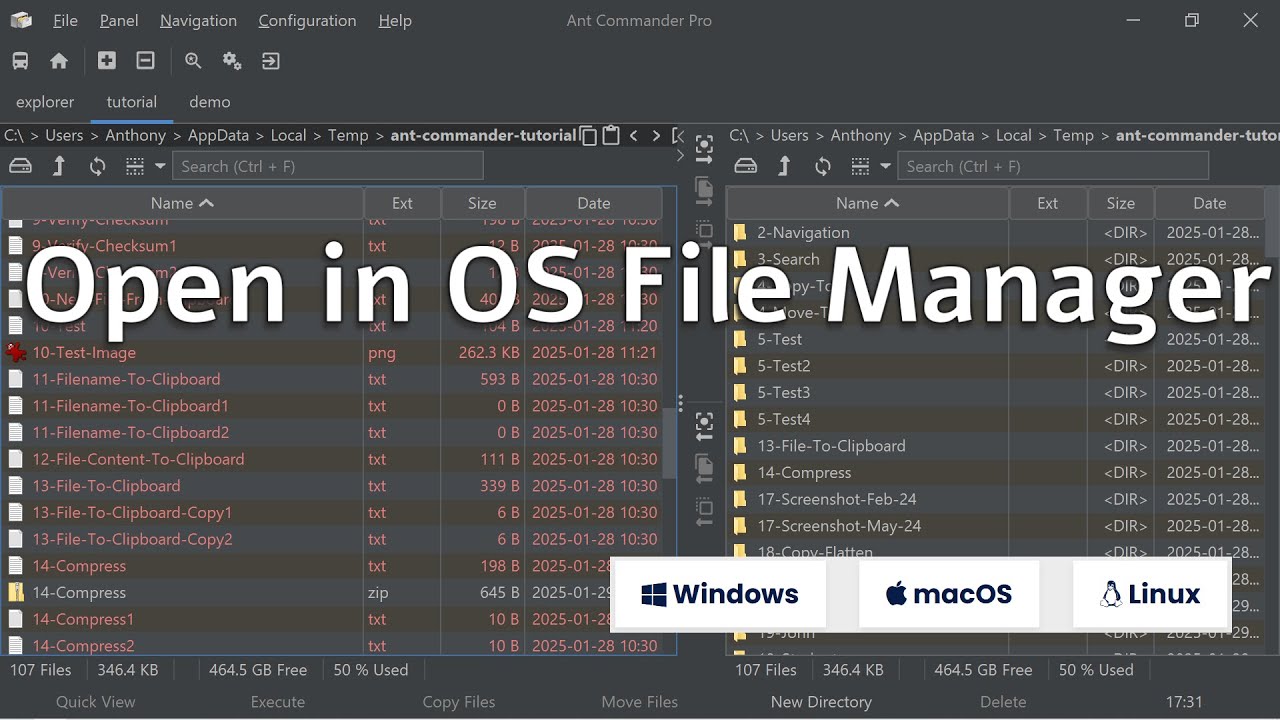Add a new tab with the plus icon
1280x720 pixels.
tap(106, 61)
